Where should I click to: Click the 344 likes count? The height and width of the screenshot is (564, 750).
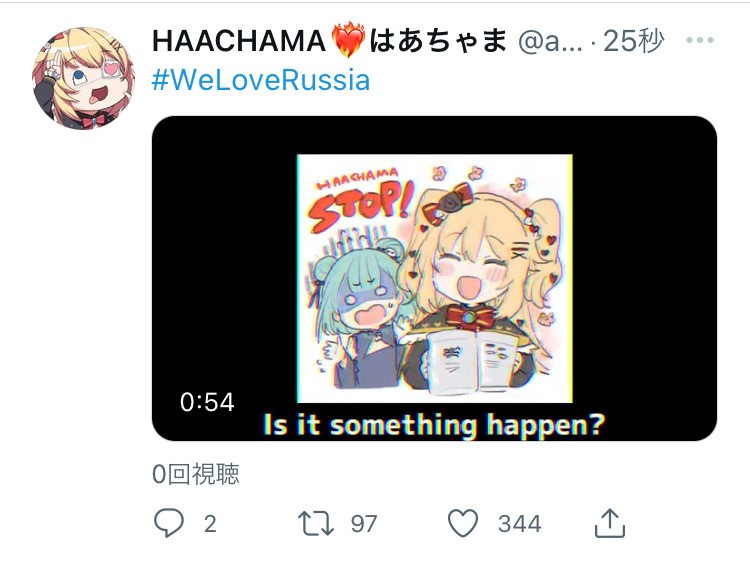coord(519,524)
